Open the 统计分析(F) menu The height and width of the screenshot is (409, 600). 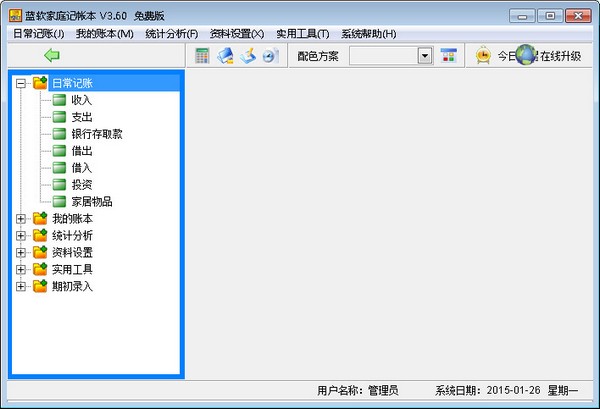point(171,34)
